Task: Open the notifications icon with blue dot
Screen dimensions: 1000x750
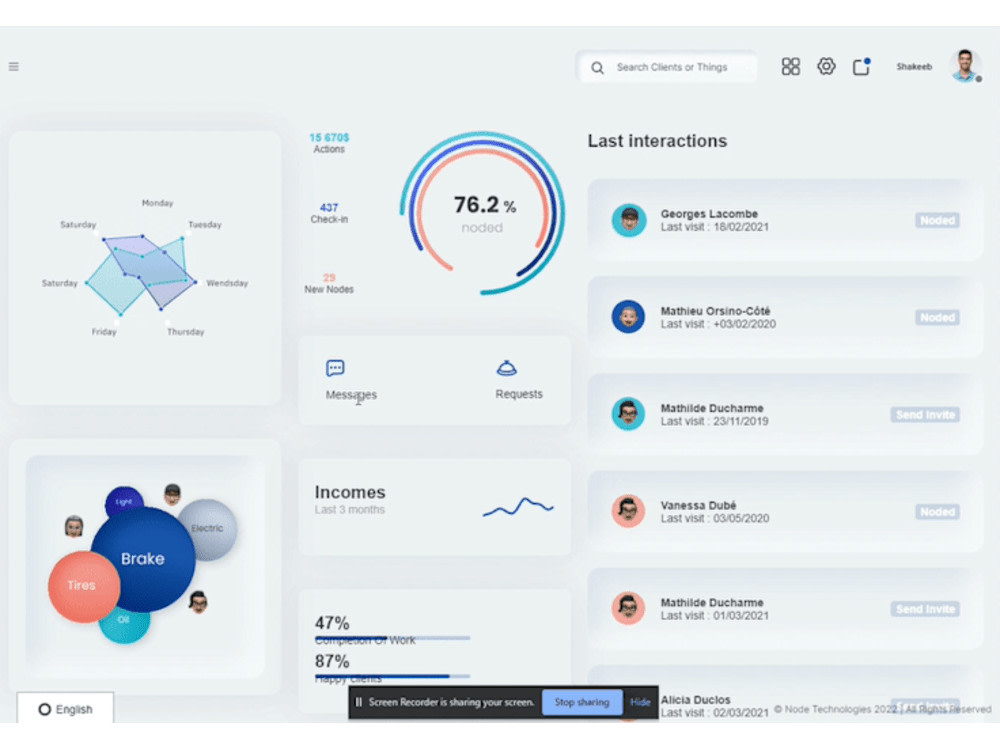Action: coord(862,66)
